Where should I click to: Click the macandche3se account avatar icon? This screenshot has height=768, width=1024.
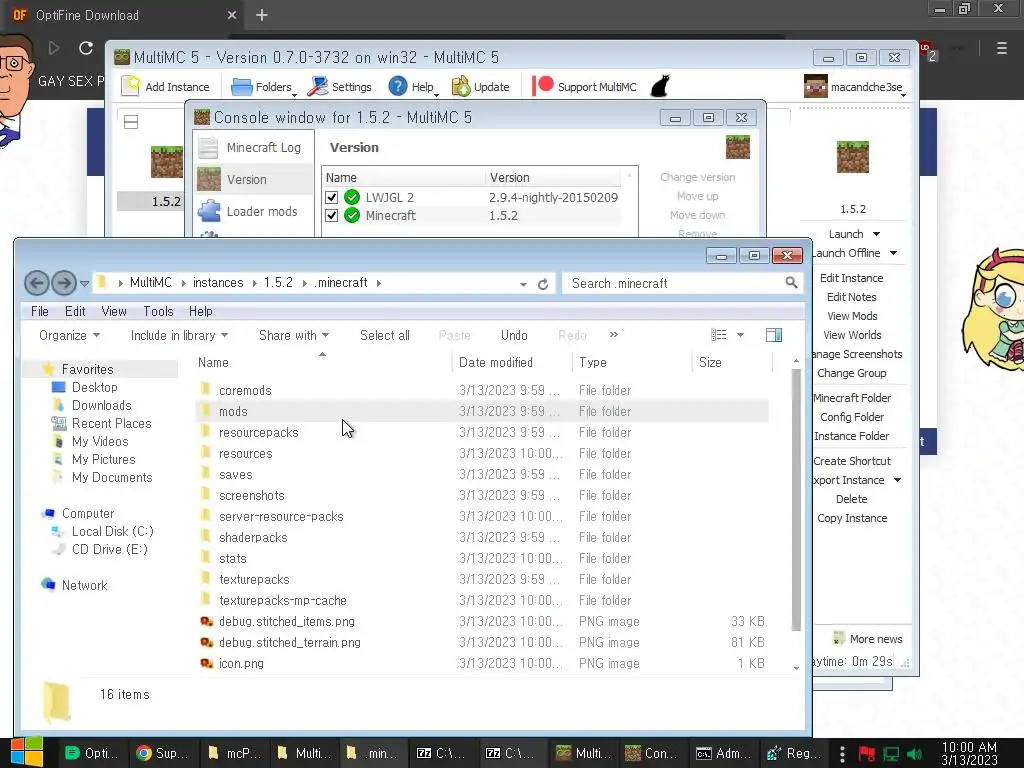816,86
